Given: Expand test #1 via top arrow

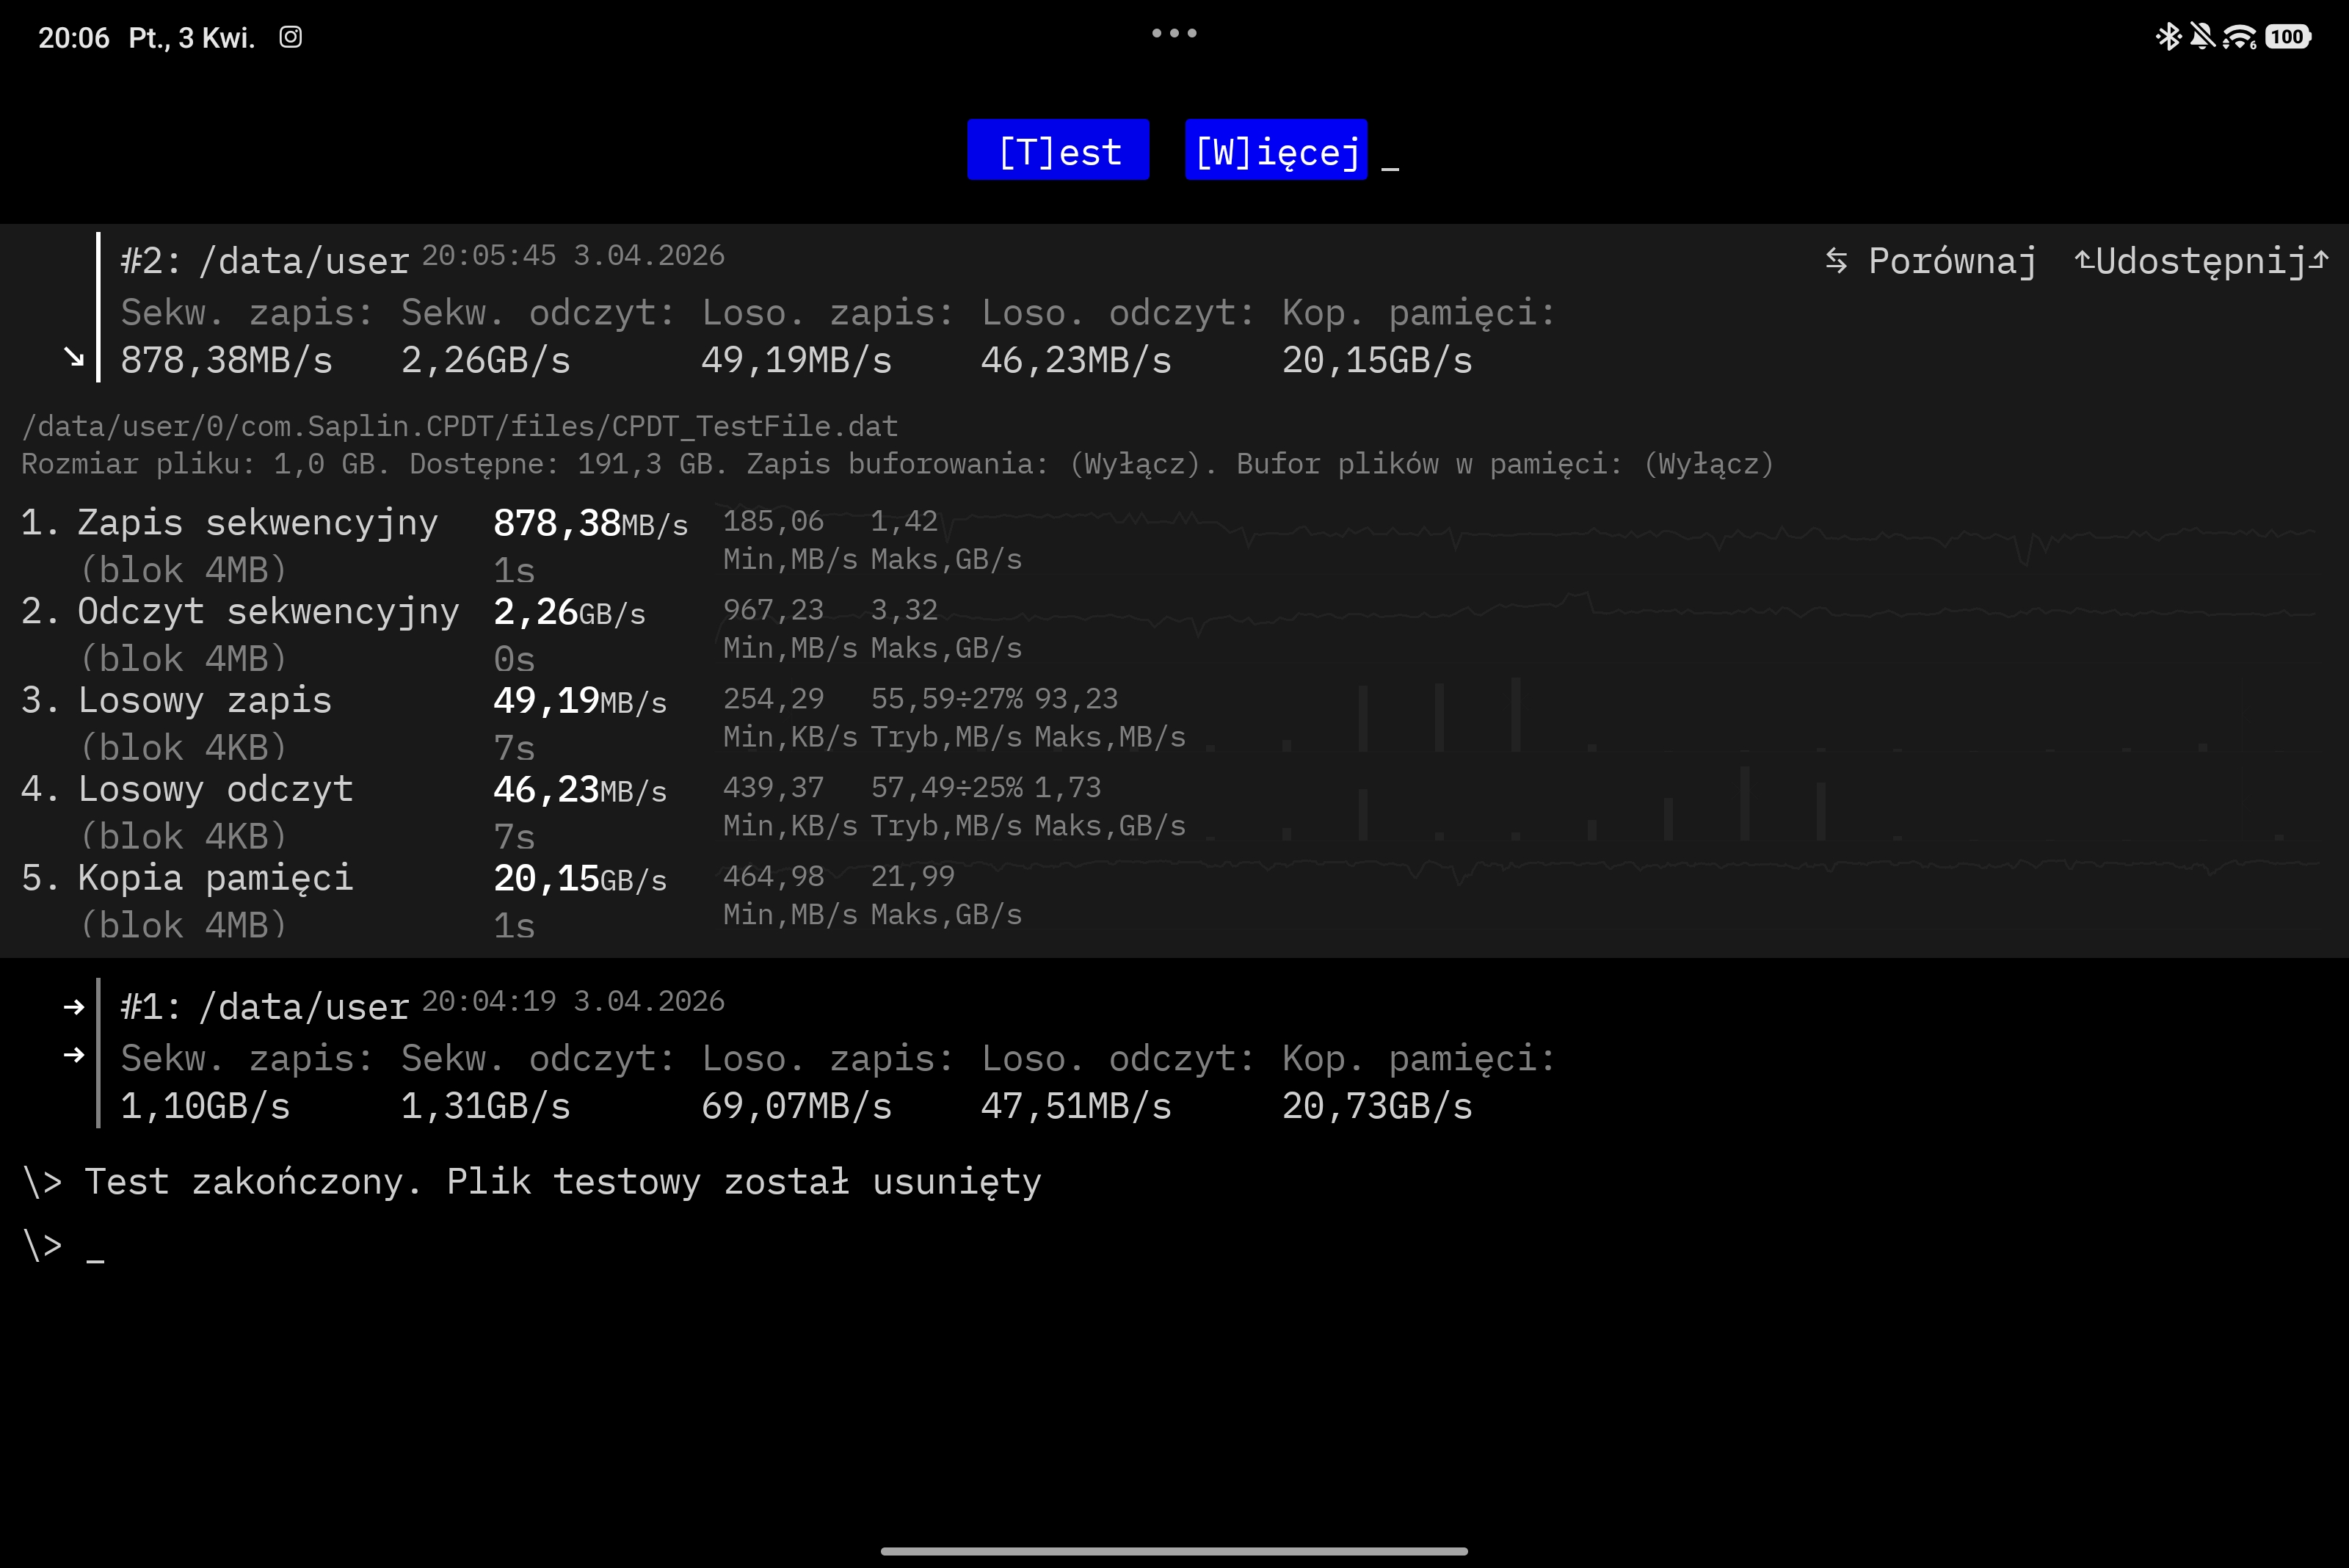Looking at the screenshot, I should click(x=74, y=1006).
